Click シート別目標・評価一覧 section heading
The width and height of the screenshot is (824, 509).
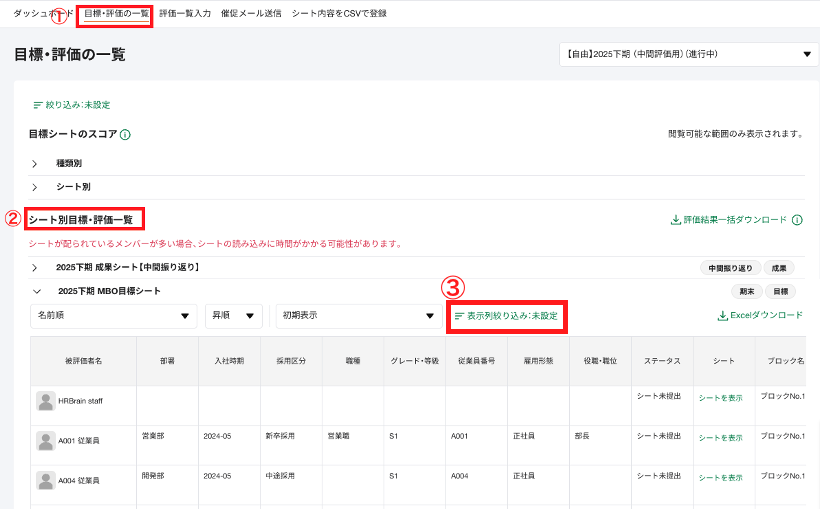[x=81, y=220]
